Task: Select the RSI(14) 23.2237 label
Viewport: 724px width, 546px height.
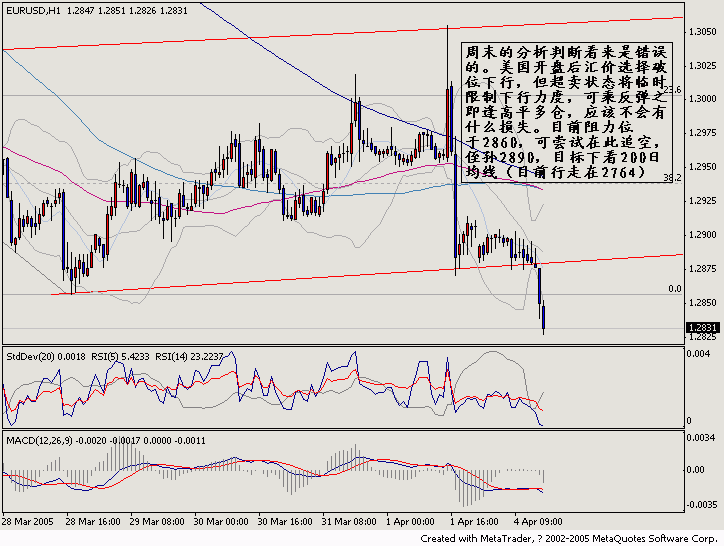Action: (189, 357)
